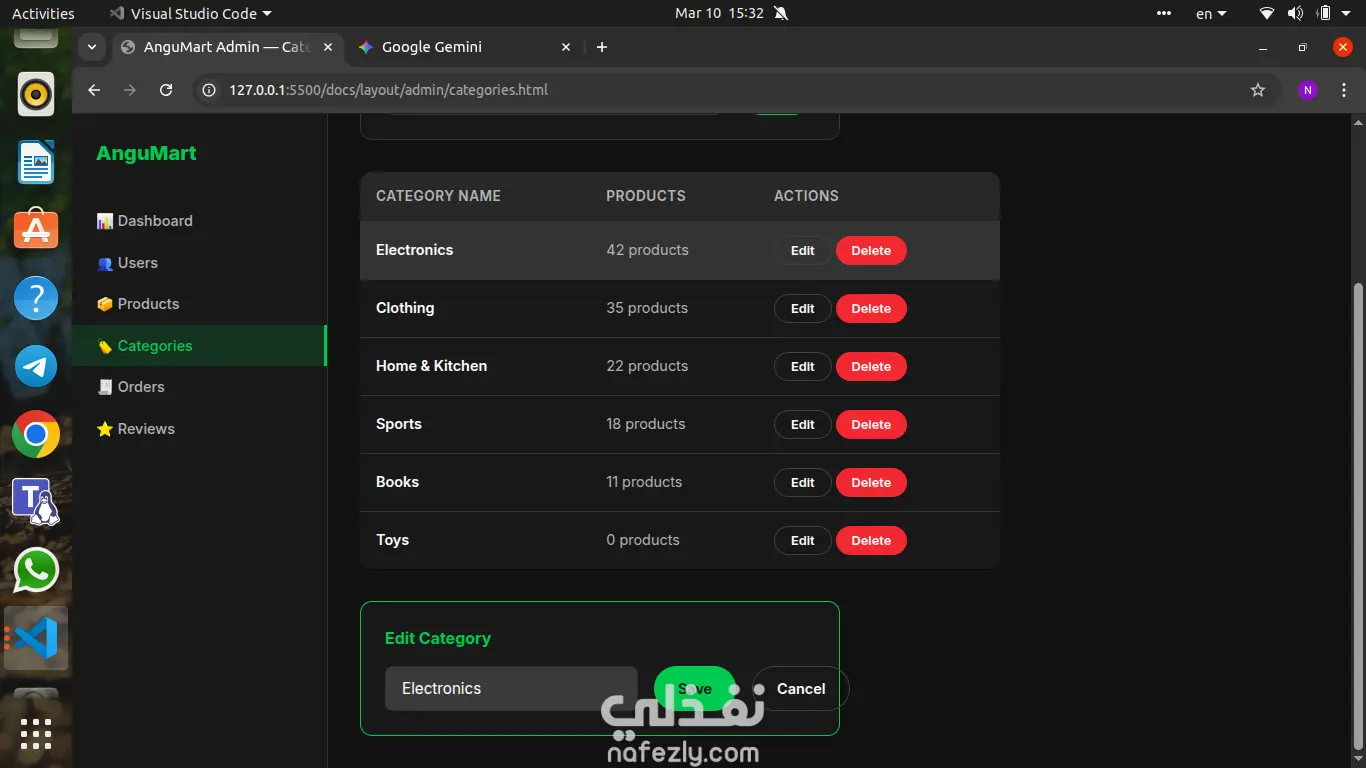Click the page vertical scrollbar

tap(1358, 515)
